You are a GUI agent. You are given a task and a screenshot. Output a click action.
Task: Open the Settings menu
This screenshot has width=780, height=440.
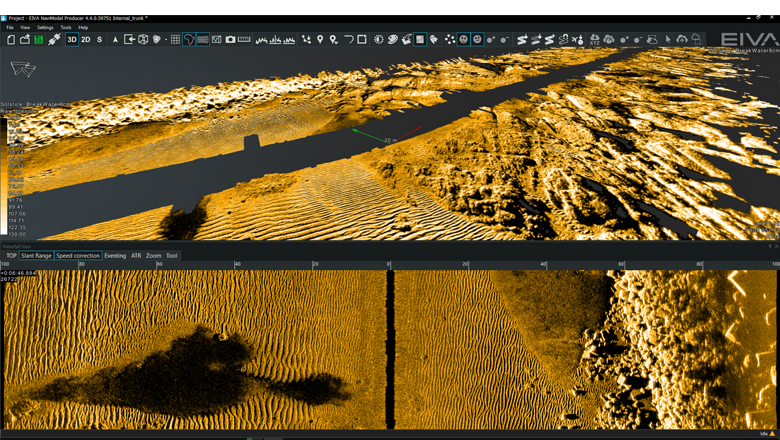(45, 27)
